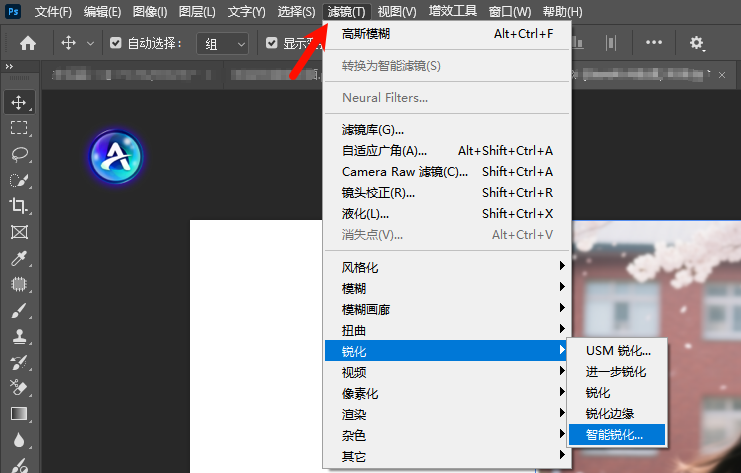
Task: Select the Lasso tool
Action: 19,154
